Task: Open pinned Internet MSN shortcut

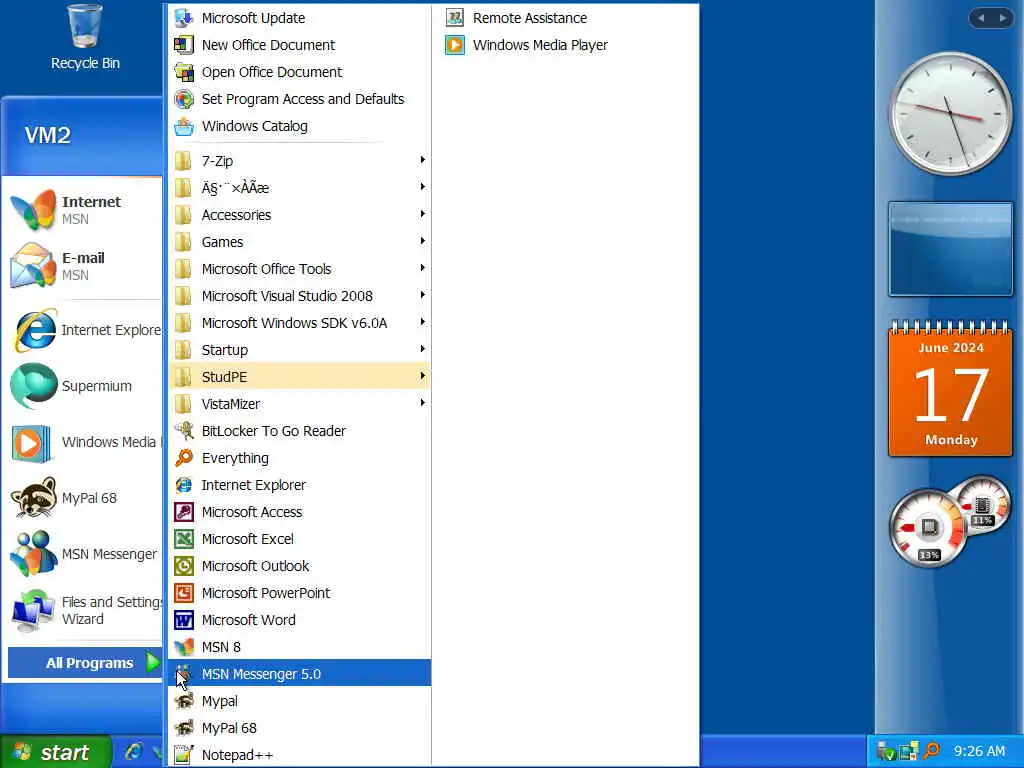Action: (x=84, y=210)
